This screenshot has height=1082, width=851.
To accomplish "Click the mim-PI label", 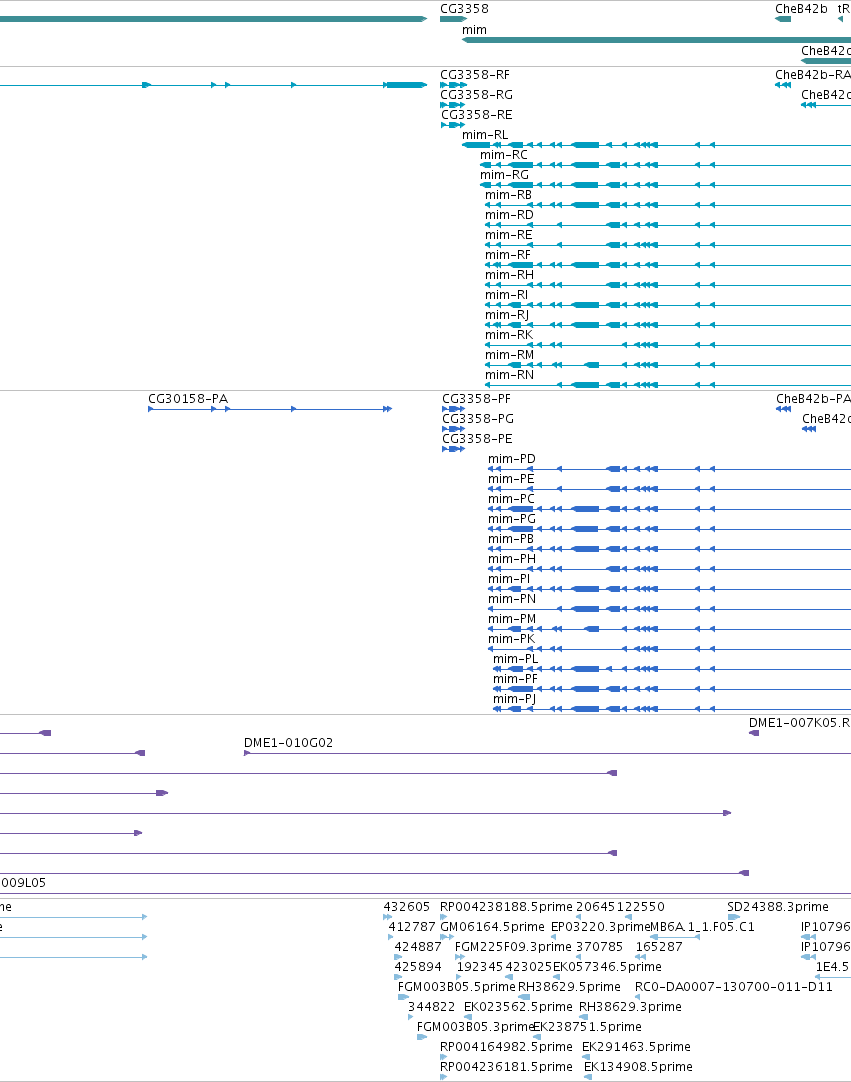I will click(509, 579).
